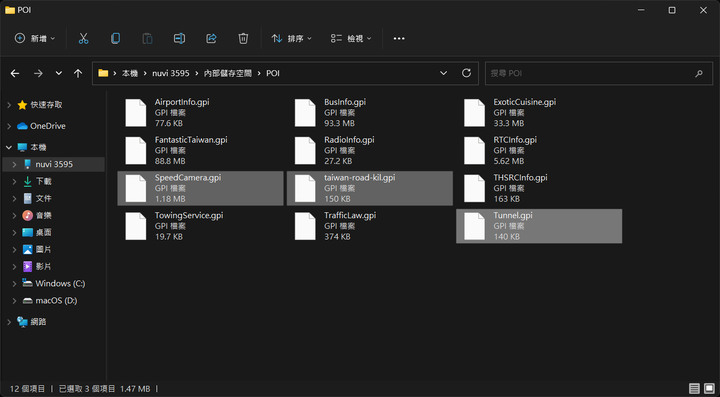The height and width of the screenshot is (397, 720).
Task: Collapse 本機 tree node
Action: point(9,147)
